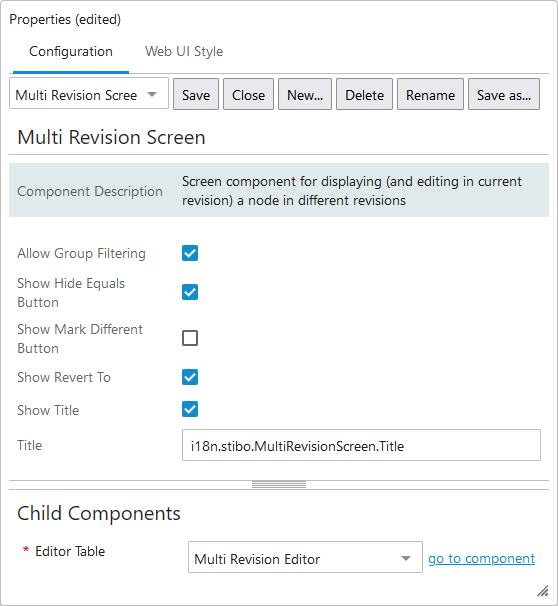Image resolution: width=558 pixels, height=606 pixels.
Task: Open the Multi Revision Screen selector dropdown
Action: click(x=89, y=94)
